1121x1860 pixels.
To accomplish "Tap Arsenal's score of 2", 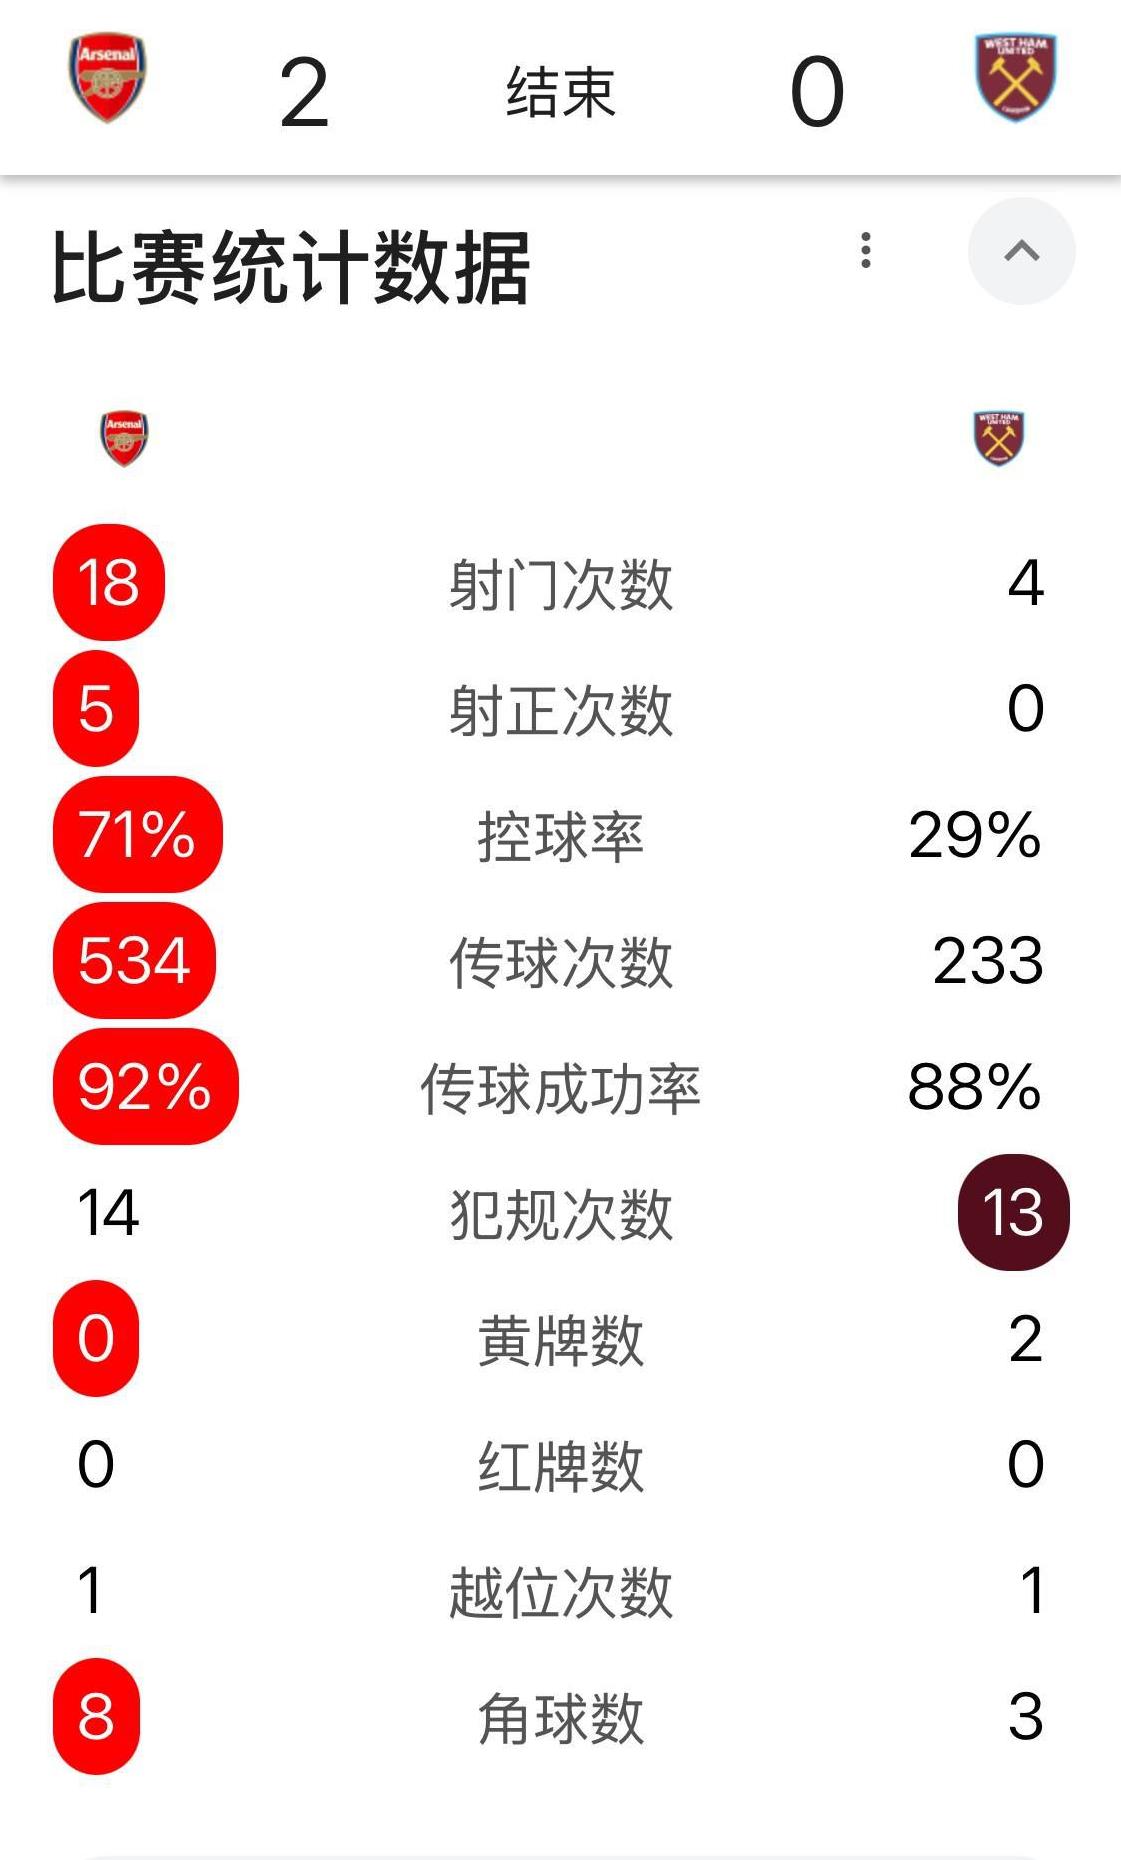I will (x=304, y=92).
